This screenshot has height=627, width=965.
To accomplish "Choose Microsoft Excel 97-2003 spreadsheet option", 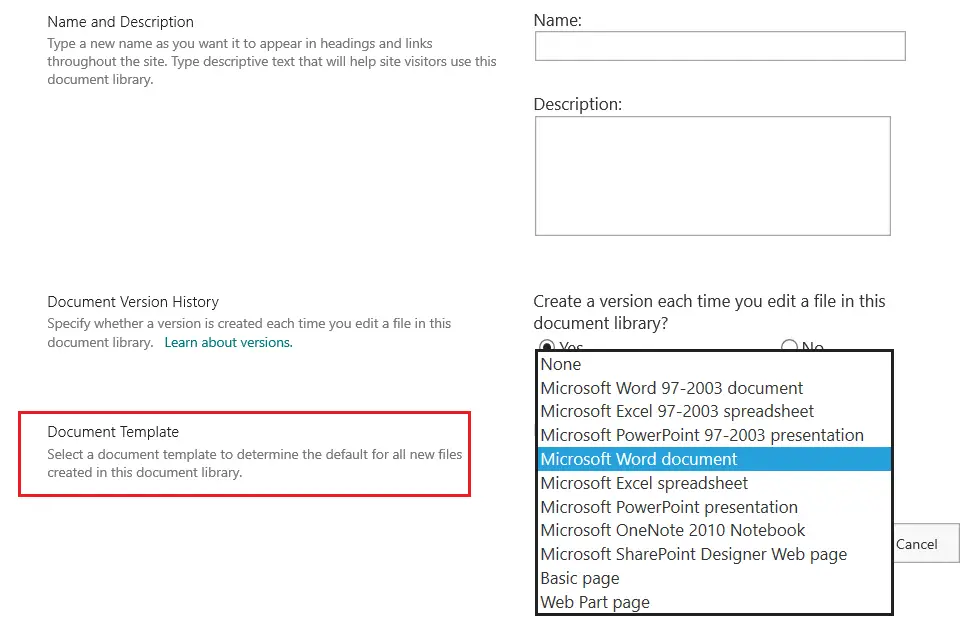I will point(715,411).
